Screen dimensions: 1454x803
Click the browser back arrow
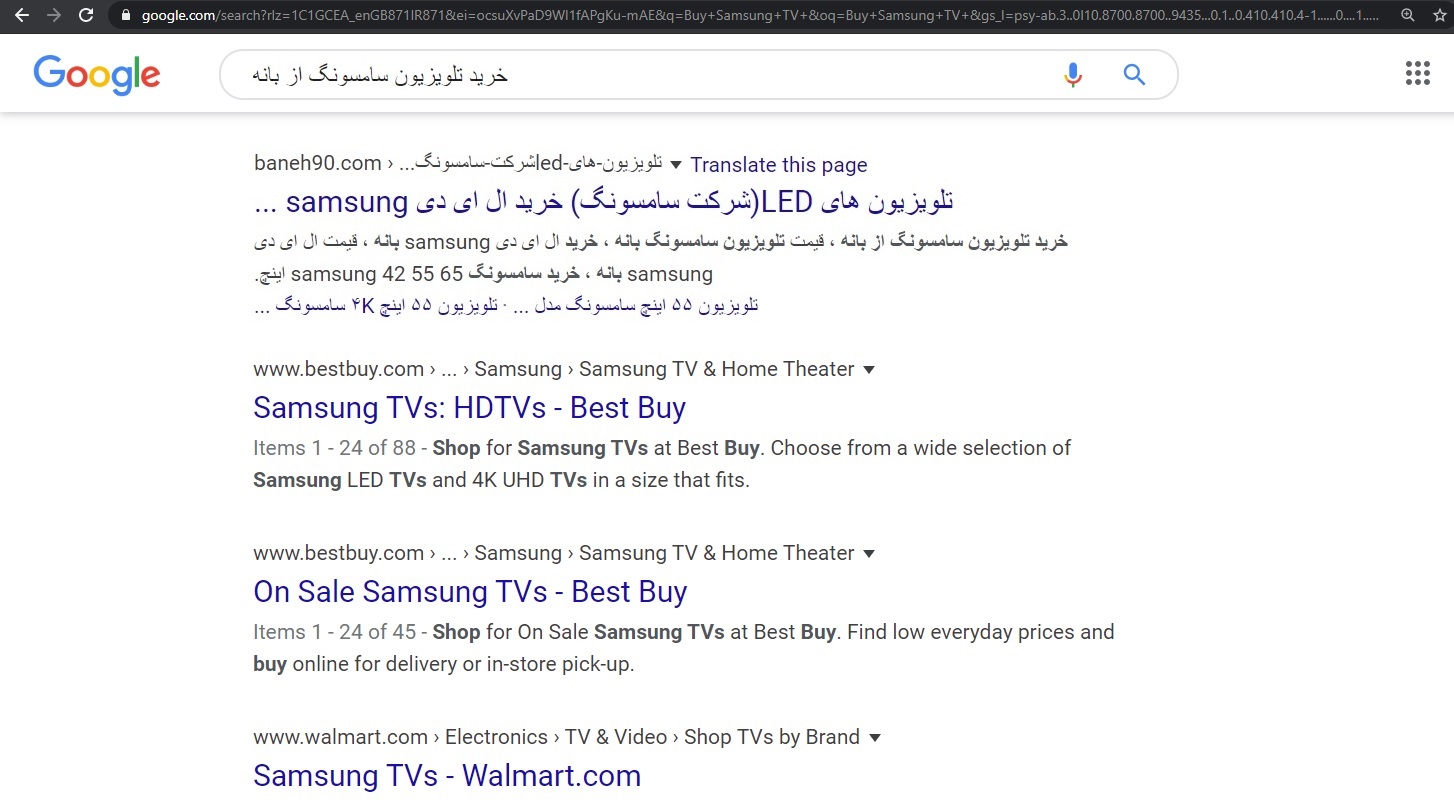click(21, 15)
